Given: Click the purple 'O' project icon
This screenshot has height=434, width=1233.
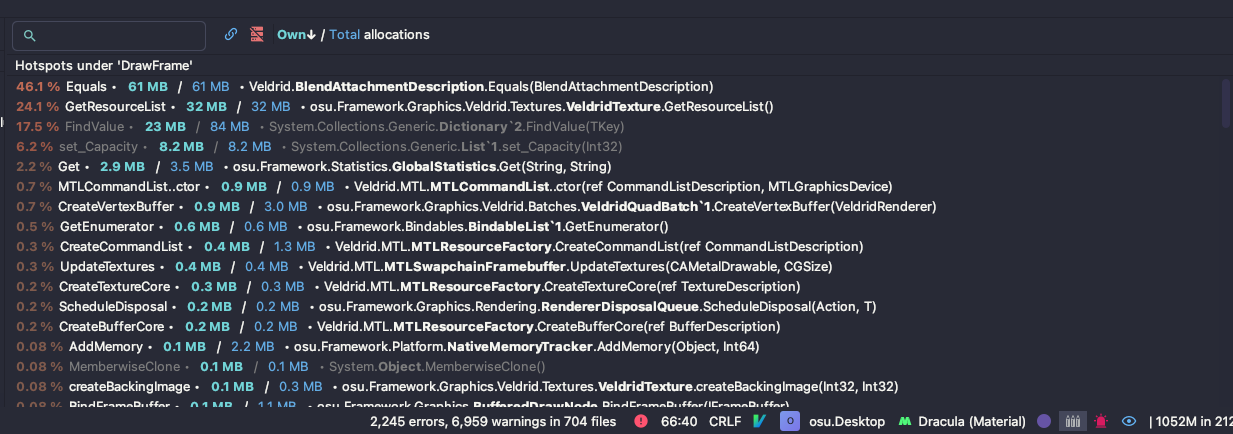Looking at the screenshot, I should pyautogui.click(x=789, y=422).
